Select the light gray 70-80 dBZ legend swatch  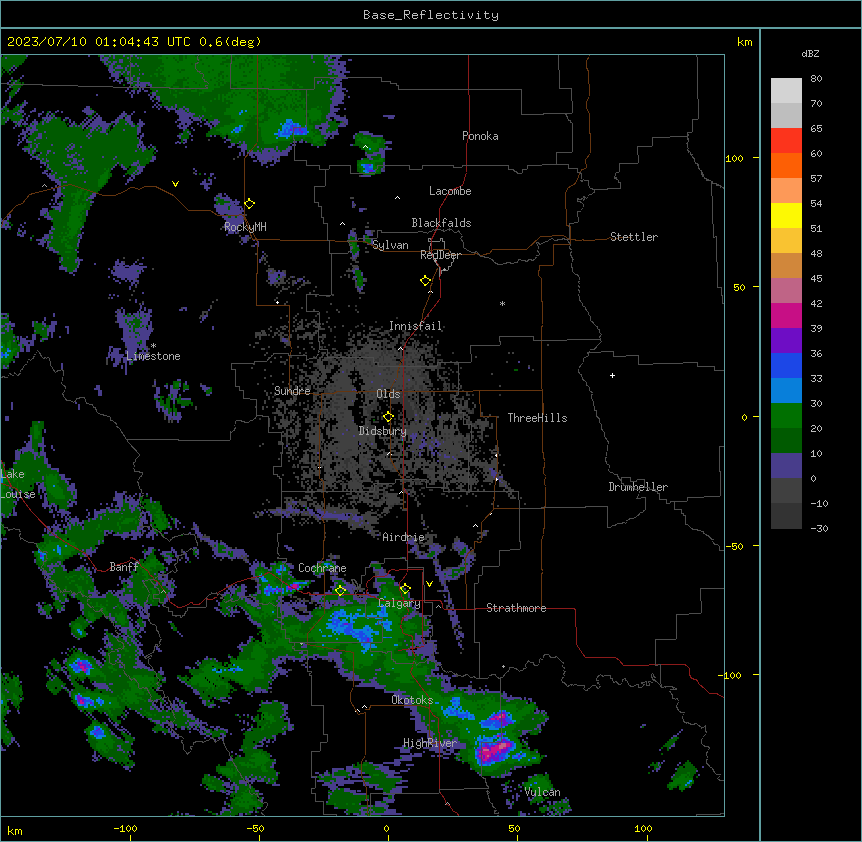[786, 91]
